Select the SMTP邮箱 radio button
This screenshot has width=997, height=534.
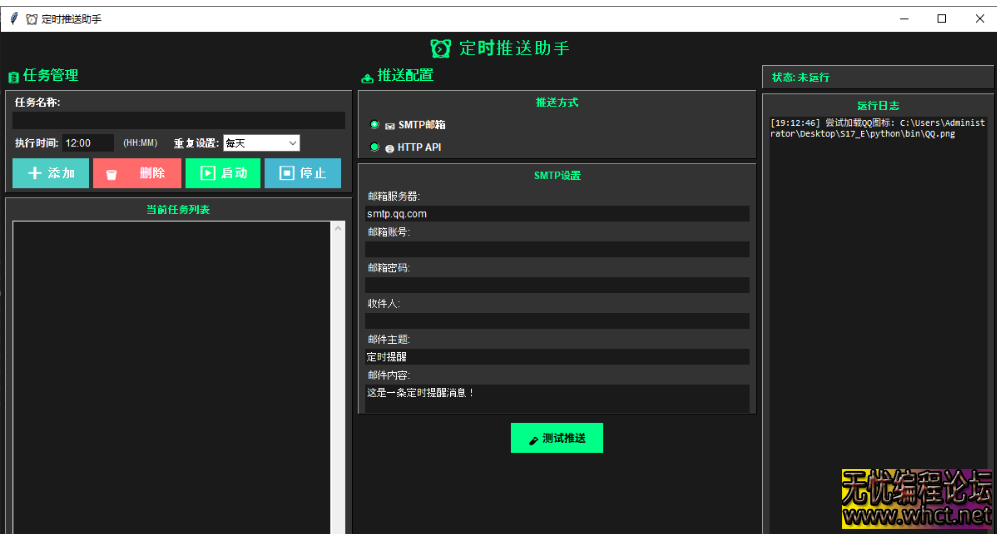point(375,125)
